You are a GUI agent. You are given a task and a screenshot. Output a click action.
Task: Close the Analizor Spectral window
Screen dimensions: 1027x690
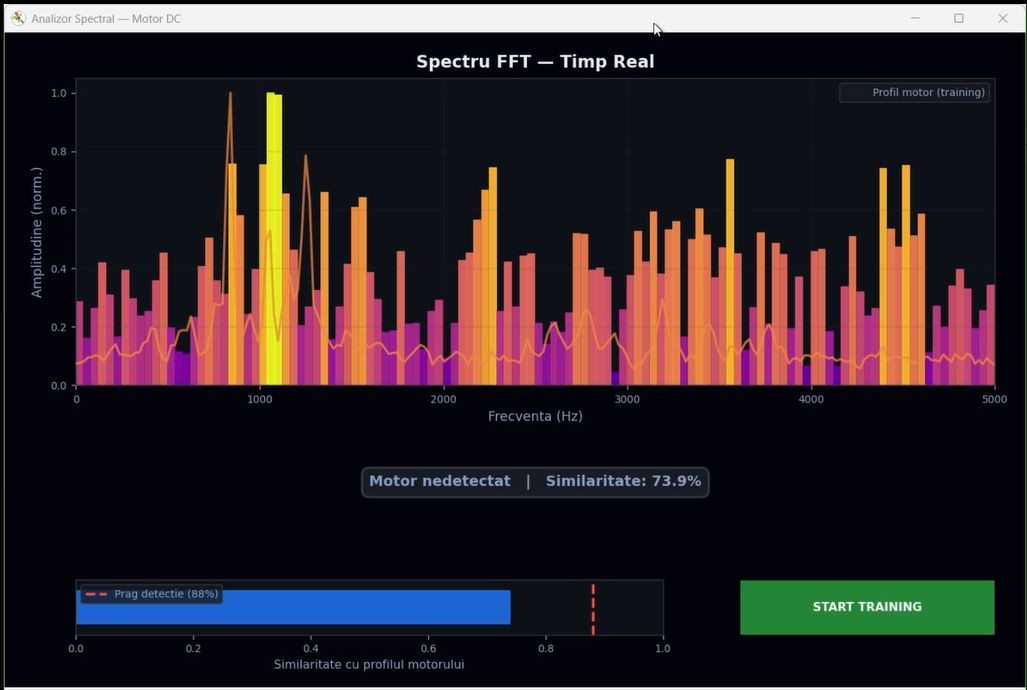1002,18
